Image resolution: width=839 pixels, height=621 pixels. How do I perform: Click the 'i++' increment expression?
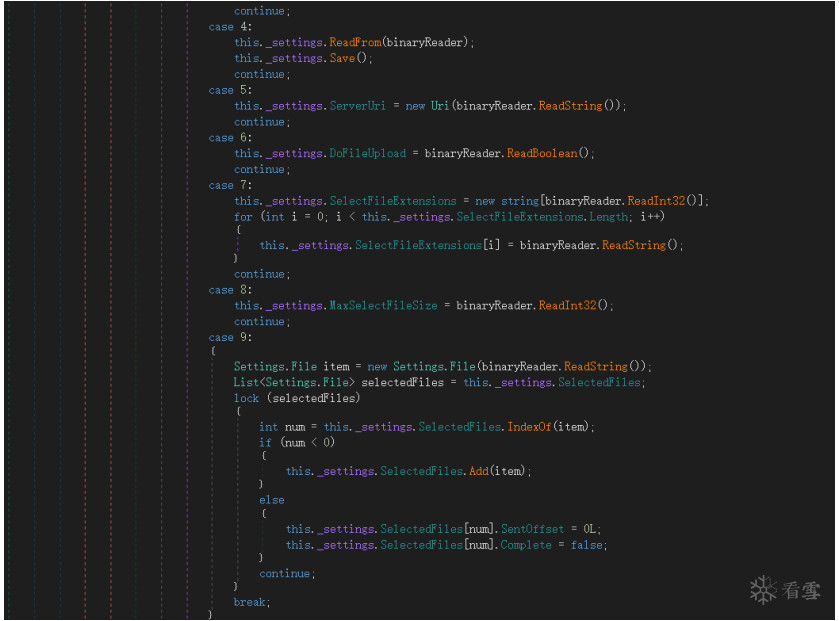(650, 217)
